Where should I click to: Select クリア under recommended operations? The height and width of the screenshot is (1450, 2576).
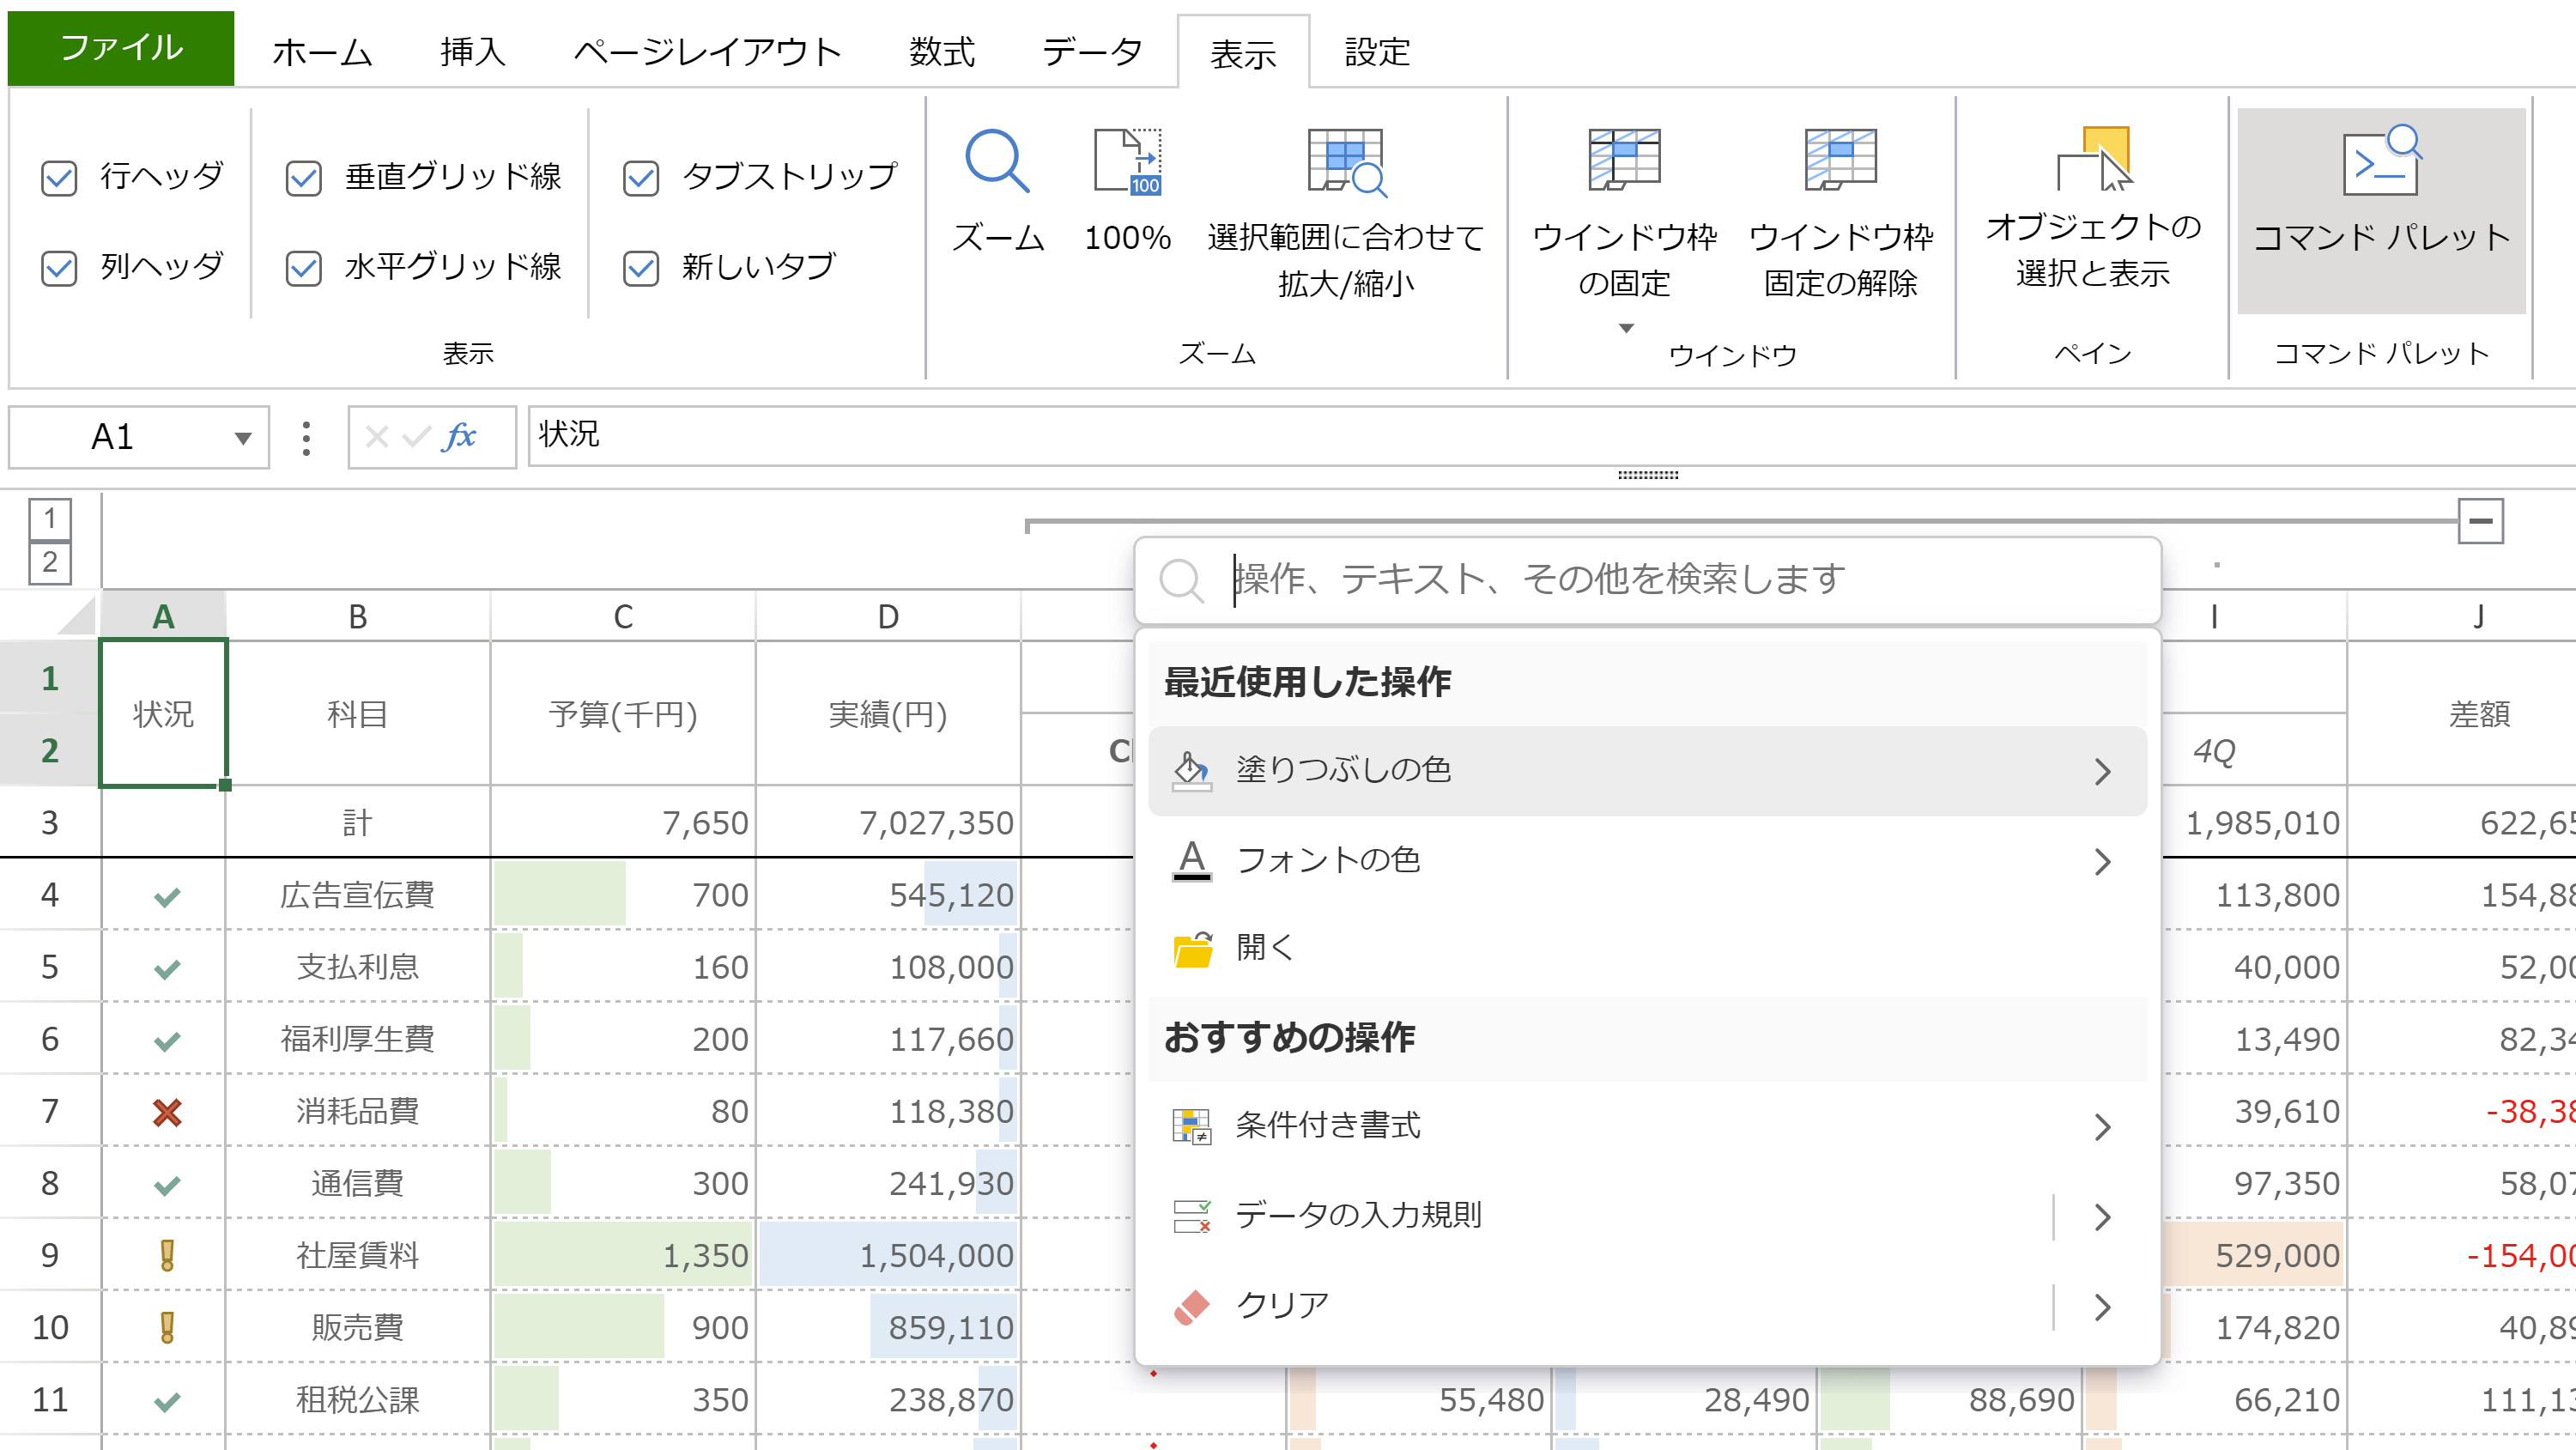click(x=1283, y=1303)
